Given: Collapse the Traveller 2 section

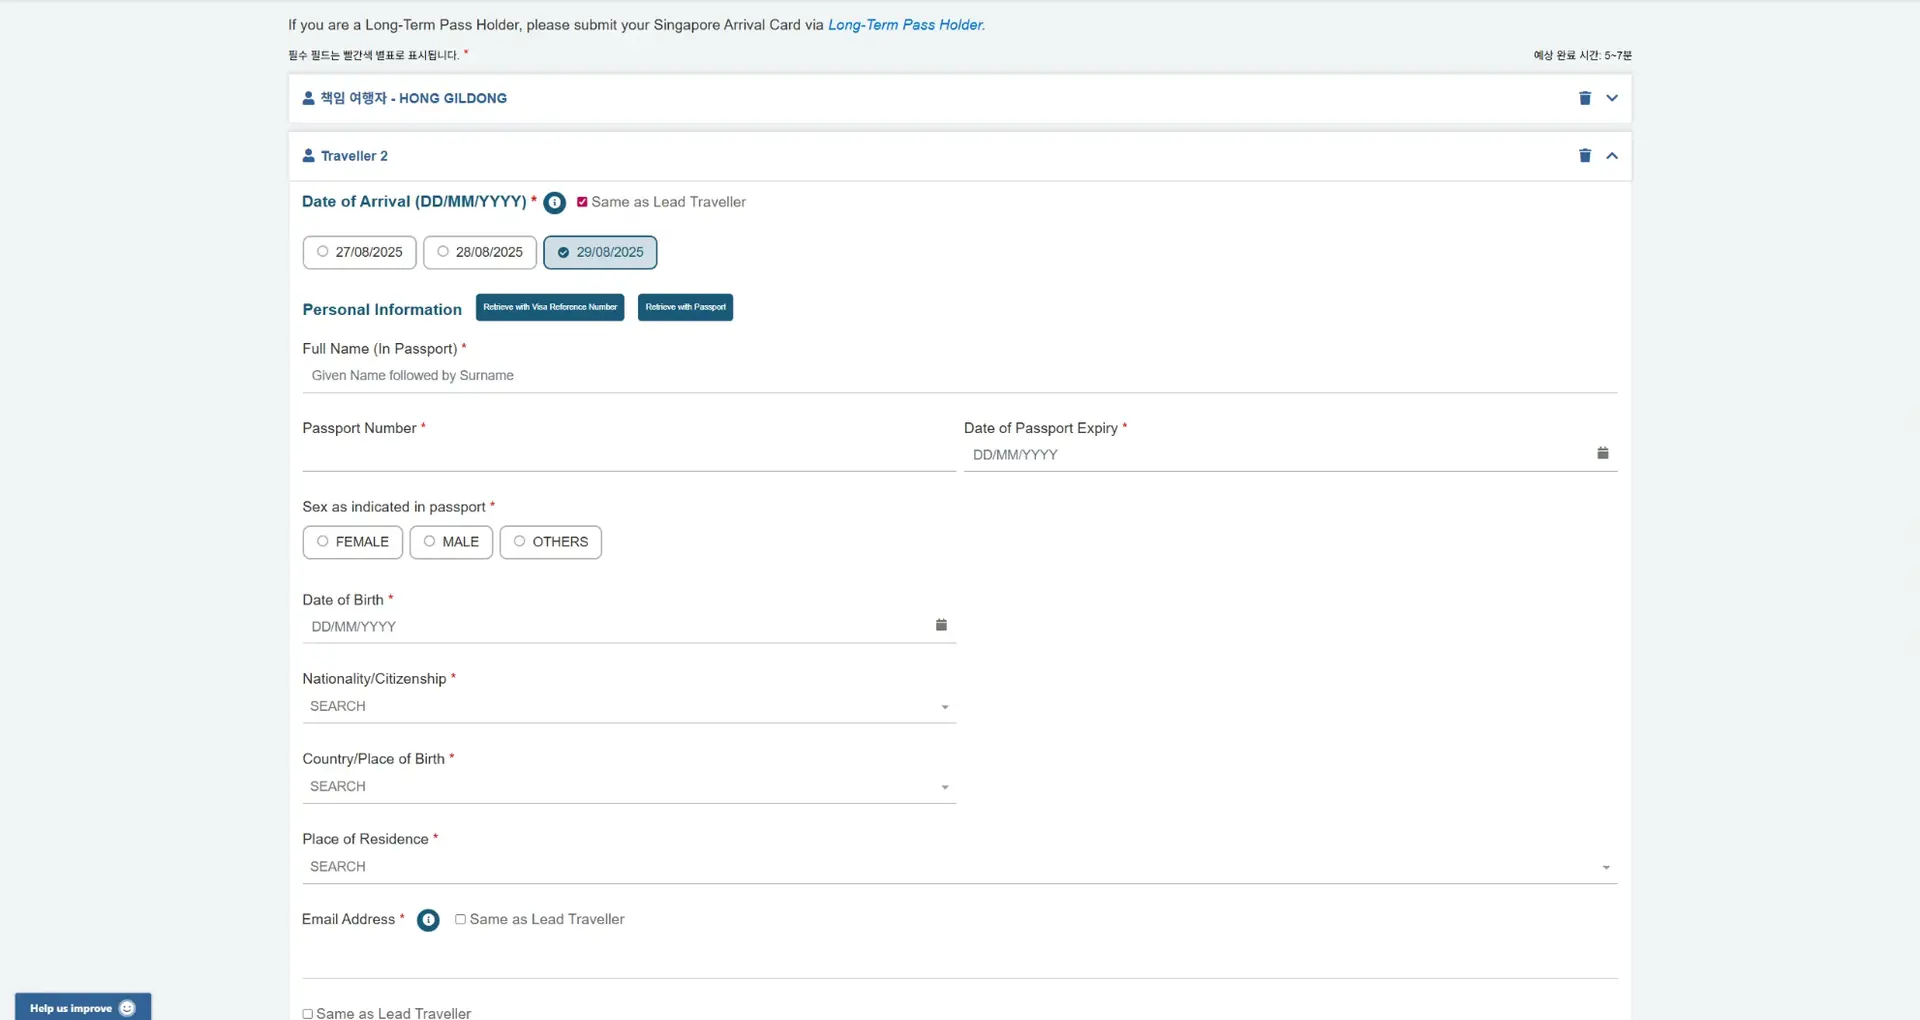Looking at the screenshot, I should 1611,156.
